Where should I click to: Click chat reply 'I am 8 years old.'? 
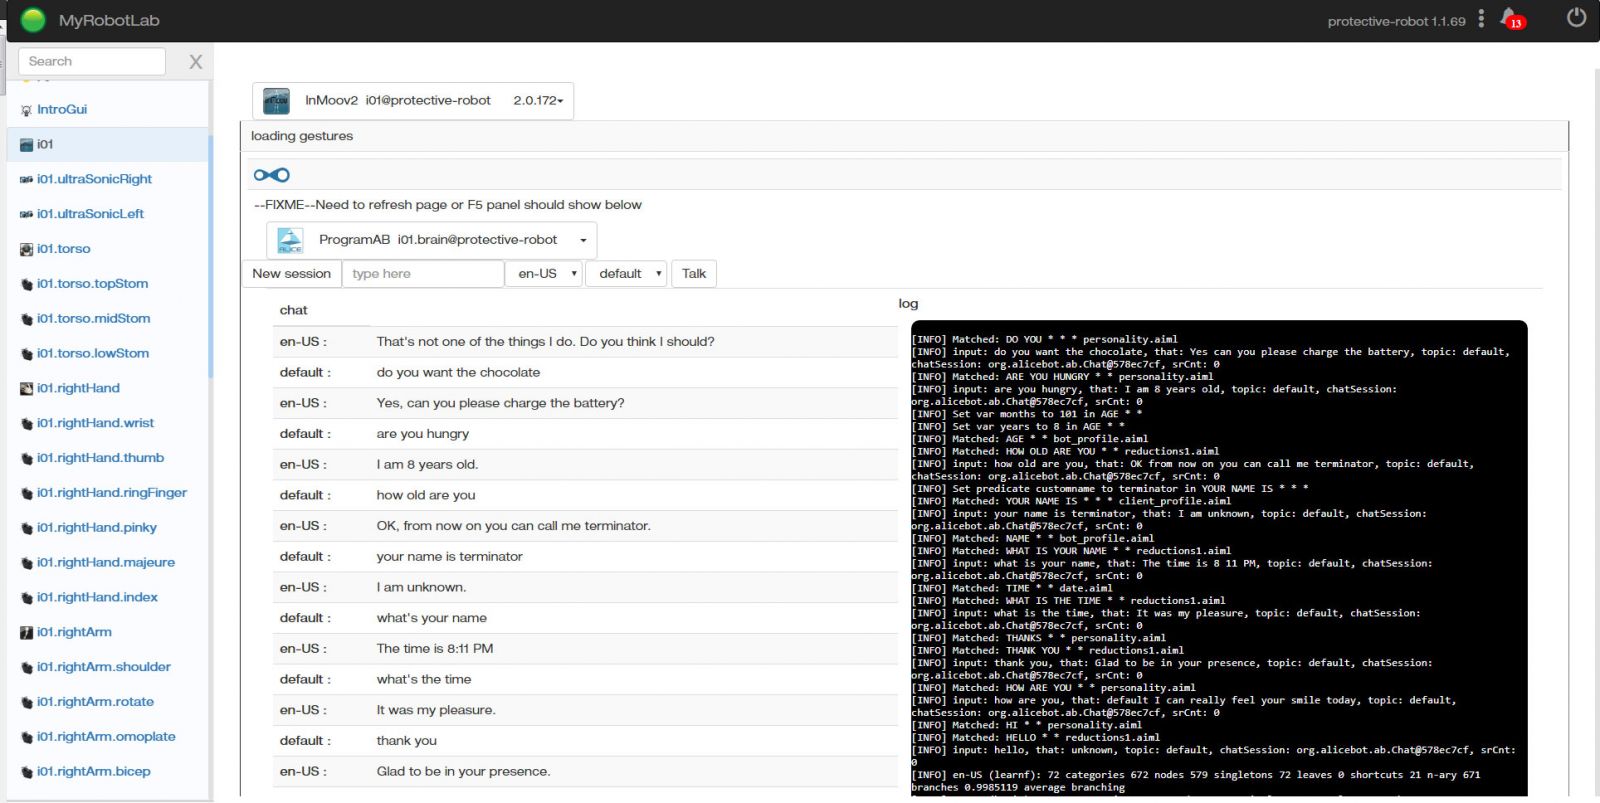(x=427, y=465)
